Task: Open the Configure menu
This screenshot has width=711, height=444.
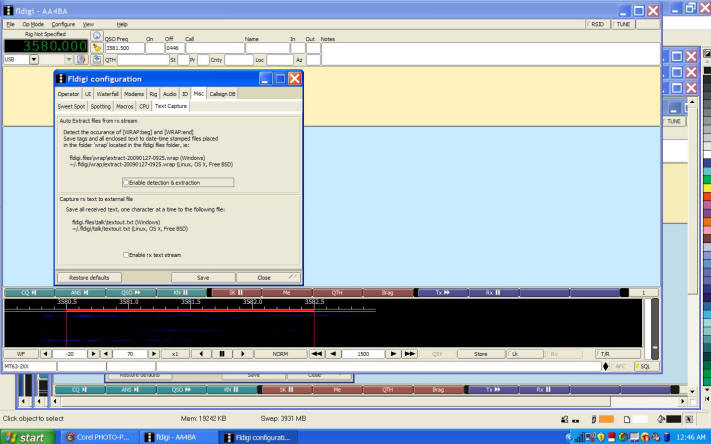Action: 63,24
